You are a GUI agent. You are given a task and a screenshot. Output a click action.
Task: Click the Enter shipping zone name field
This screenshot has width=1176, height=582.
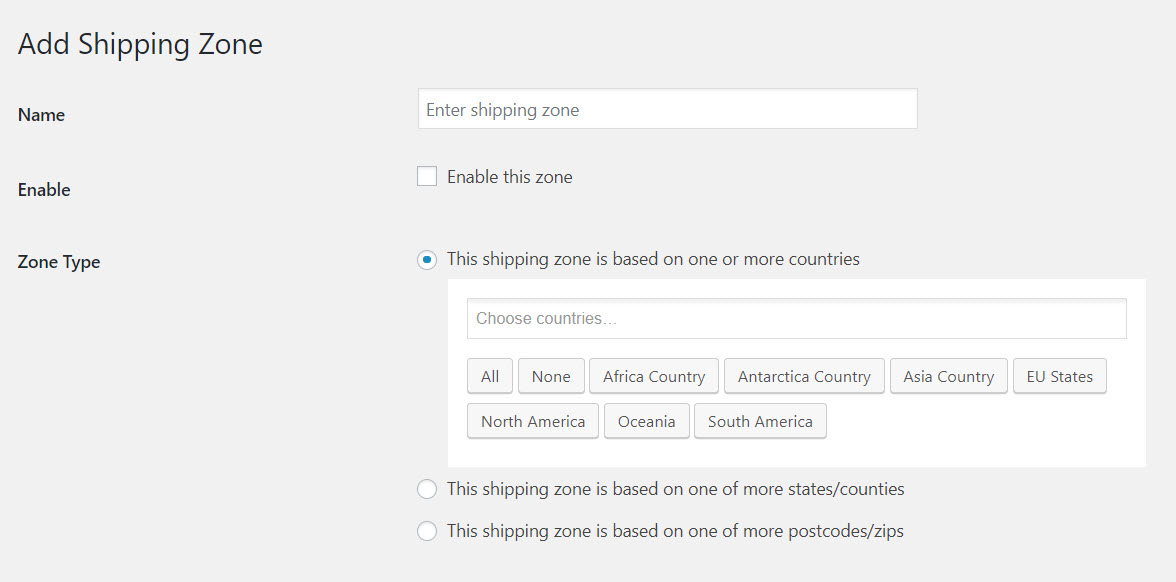pos(667,108)
